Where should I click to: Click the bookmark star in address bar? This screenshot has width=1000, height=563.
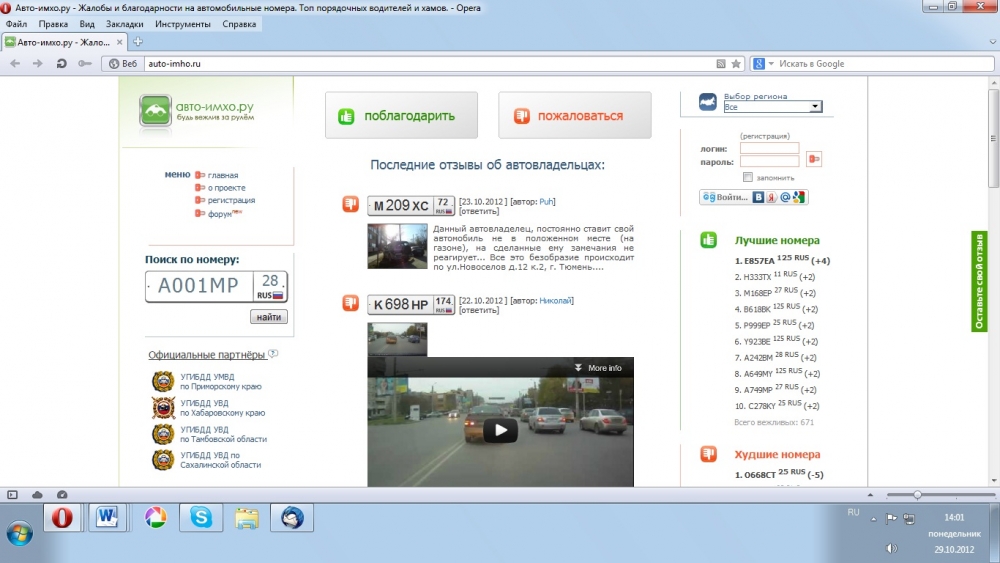point(736,63)
